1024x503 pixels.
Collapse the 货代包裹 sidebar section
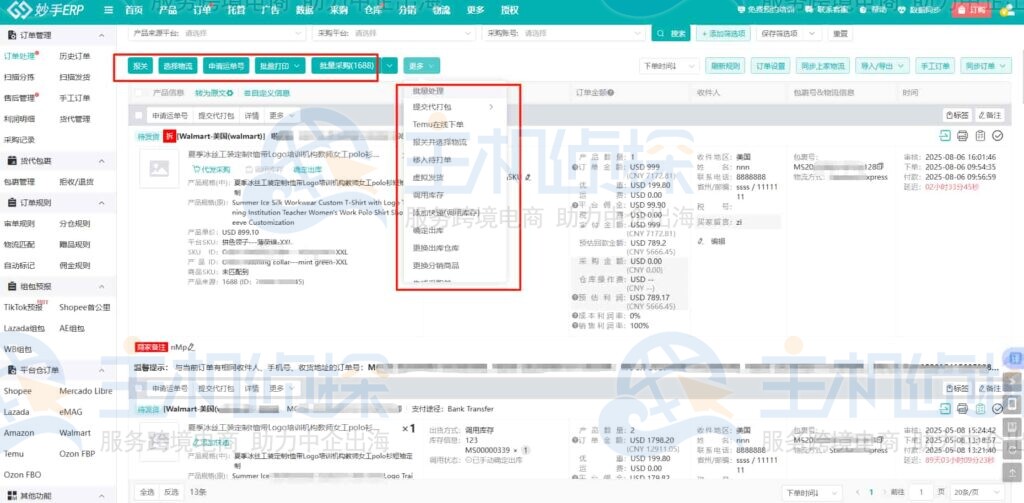101,161
